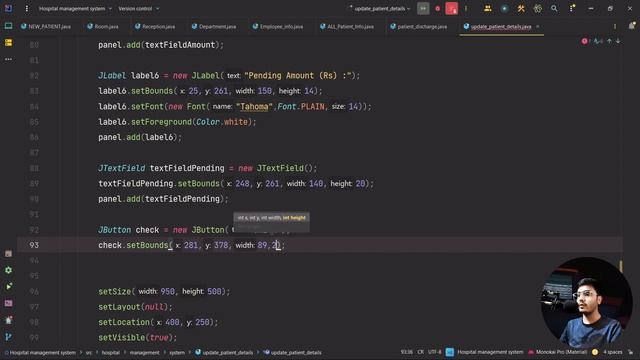The height and width of the screenshot is (360, 640).
Task: Expand Hospital management system project dropdown
Action: point(75,9)
